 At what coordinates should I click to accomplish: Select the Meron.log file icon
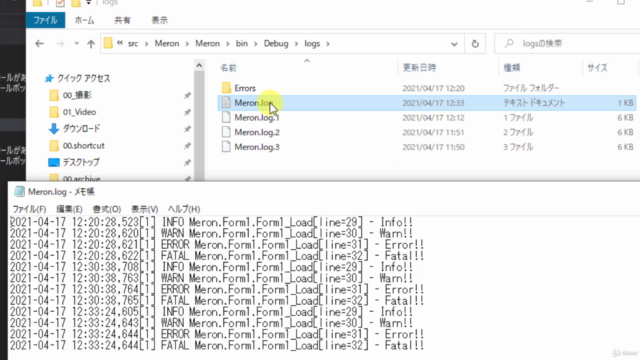pyautogui.click(x=226, y=102)
